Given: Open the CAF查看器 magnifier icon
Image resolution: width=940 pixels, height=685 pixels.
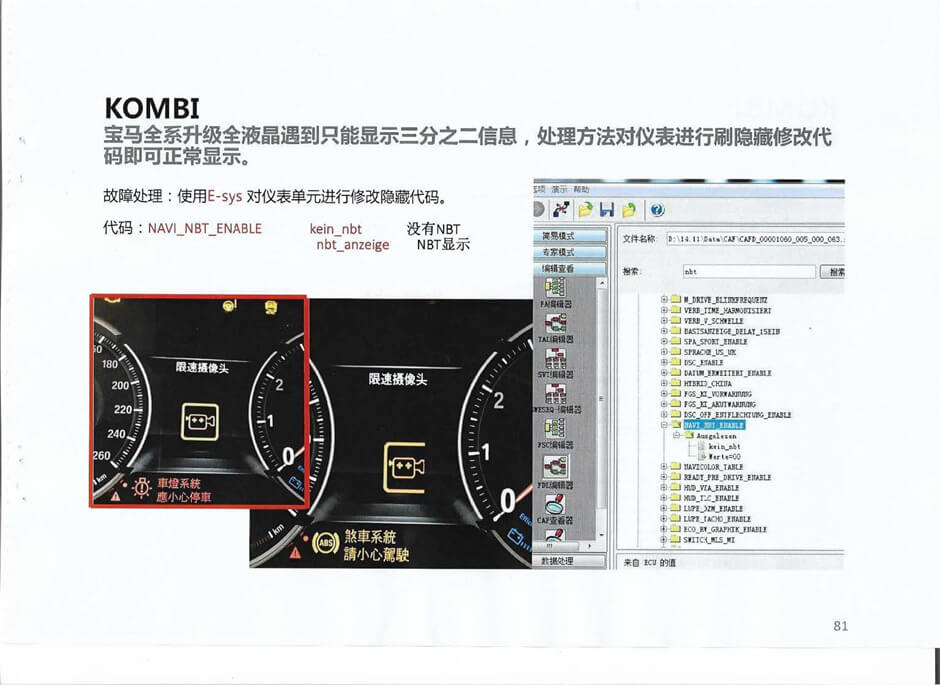Looking at the screenshot, I should point(555,504).
